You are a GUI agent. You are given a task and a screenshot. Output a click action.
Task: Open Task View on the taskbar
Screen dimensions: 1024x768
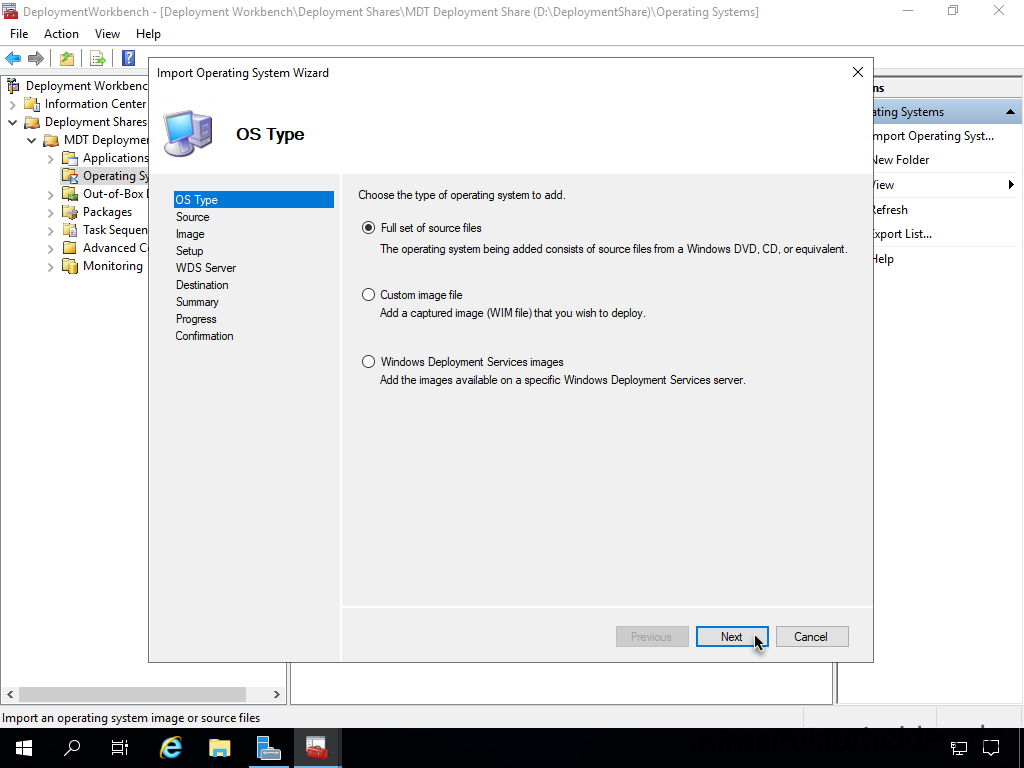click(120, 748)
